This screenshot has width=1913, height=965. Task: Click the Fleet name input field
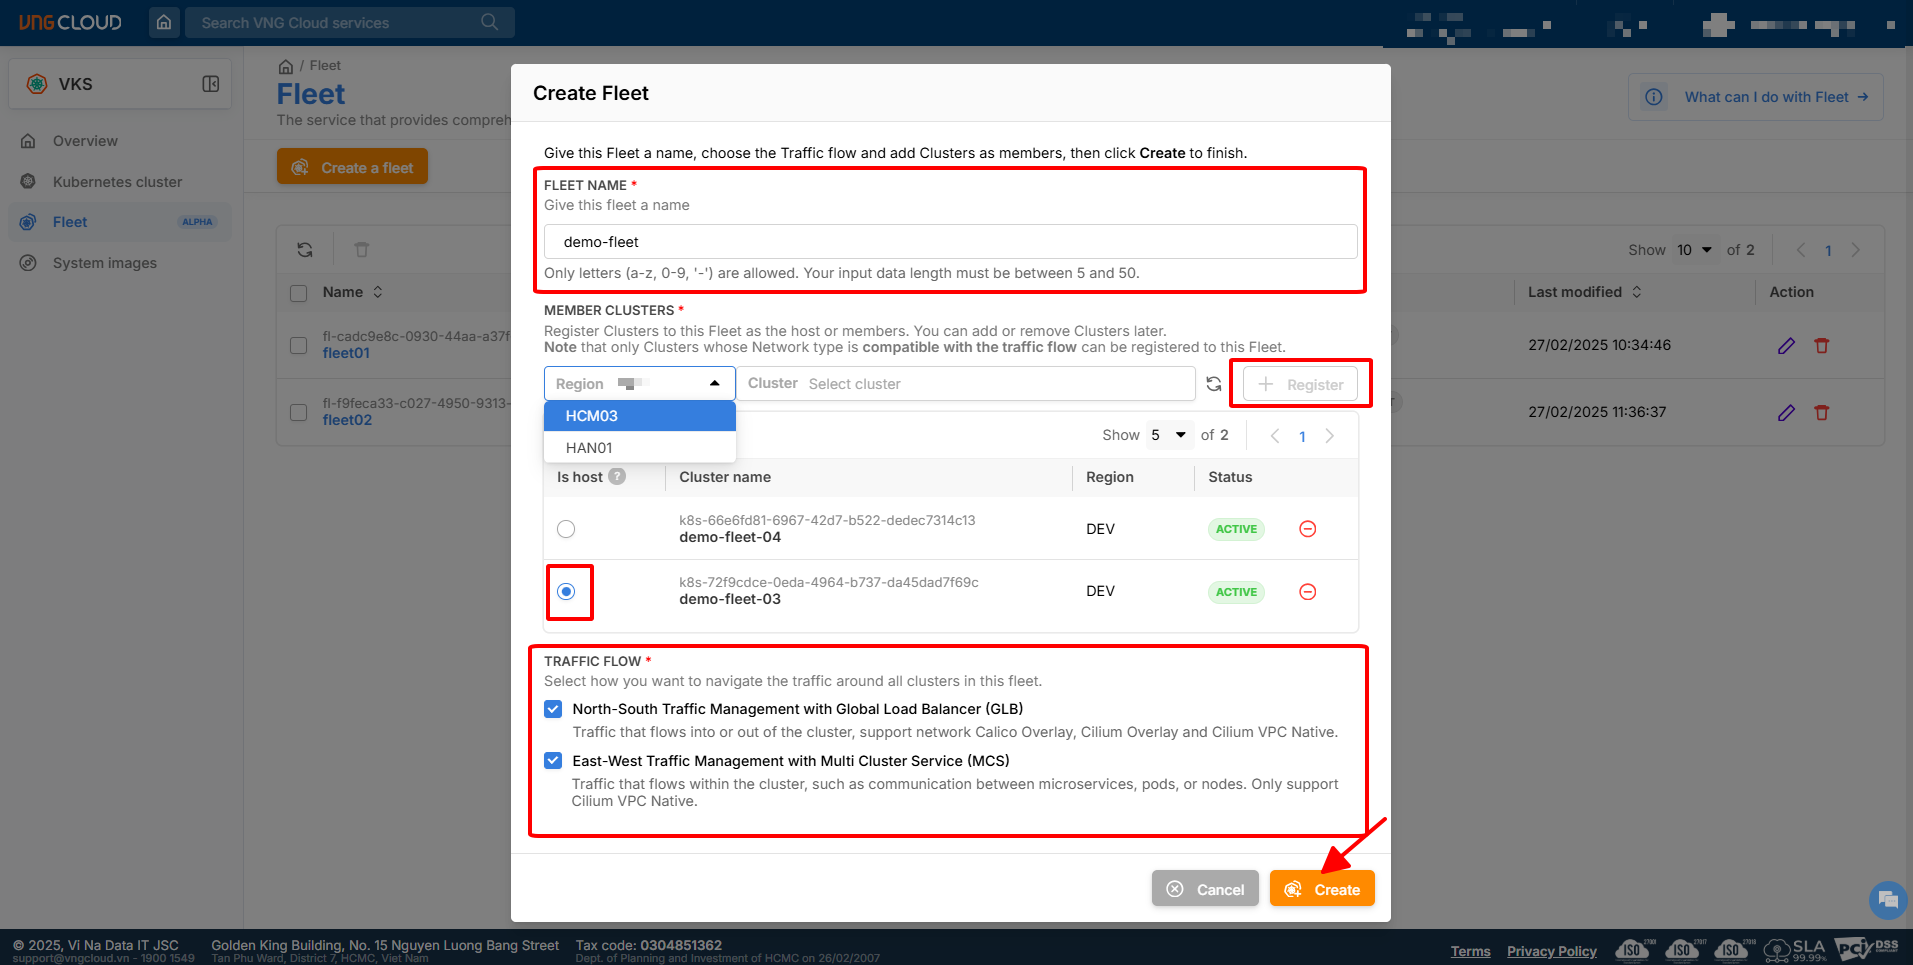(950, 242)
